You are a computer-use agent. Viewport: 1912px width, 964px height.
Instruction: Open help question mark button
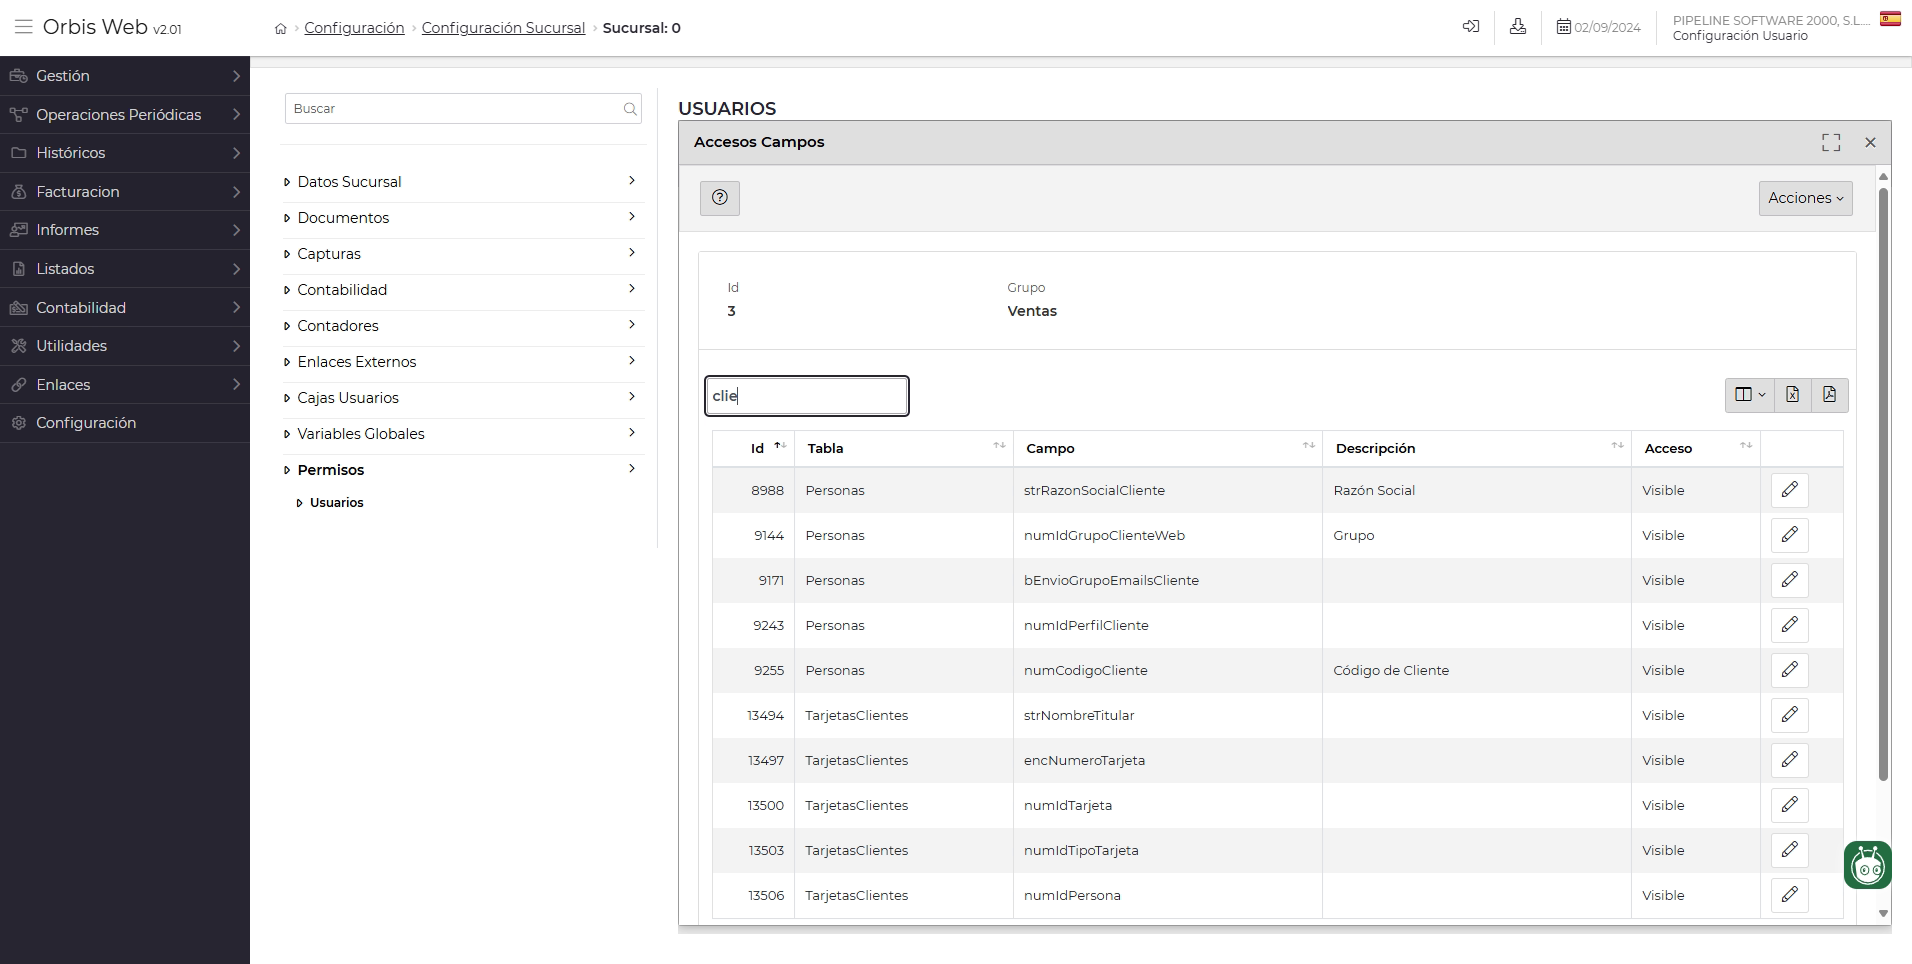720,198
